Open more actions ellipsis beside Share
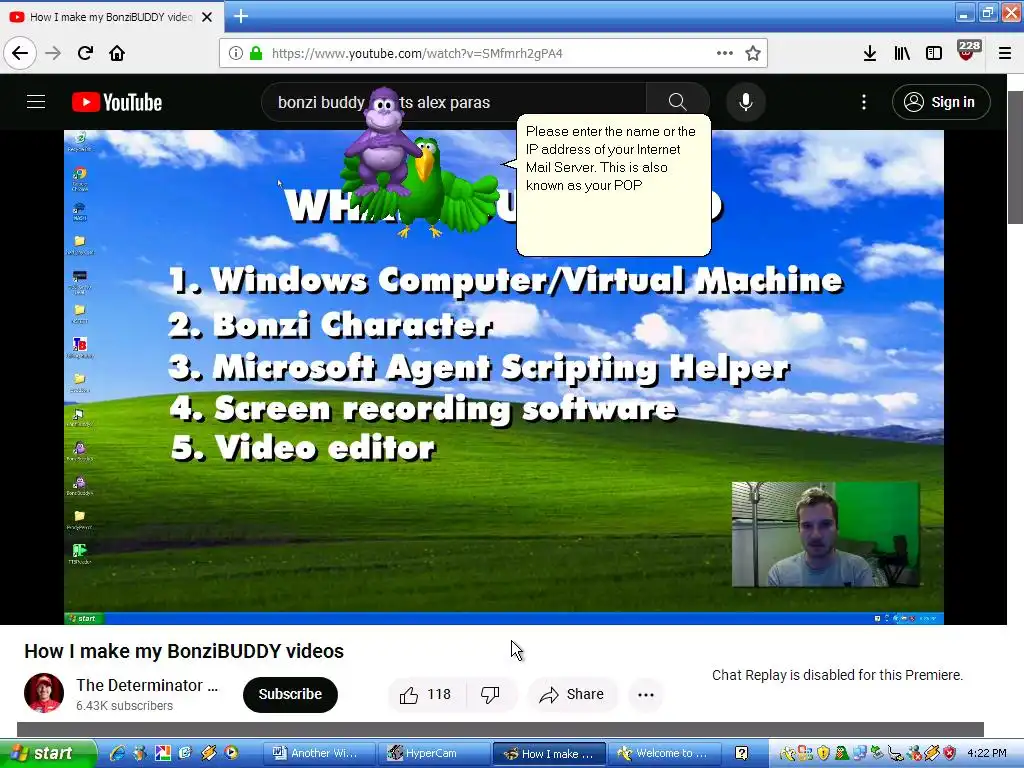The width and height of the screenshot is (1024, 768). point(646,694)
